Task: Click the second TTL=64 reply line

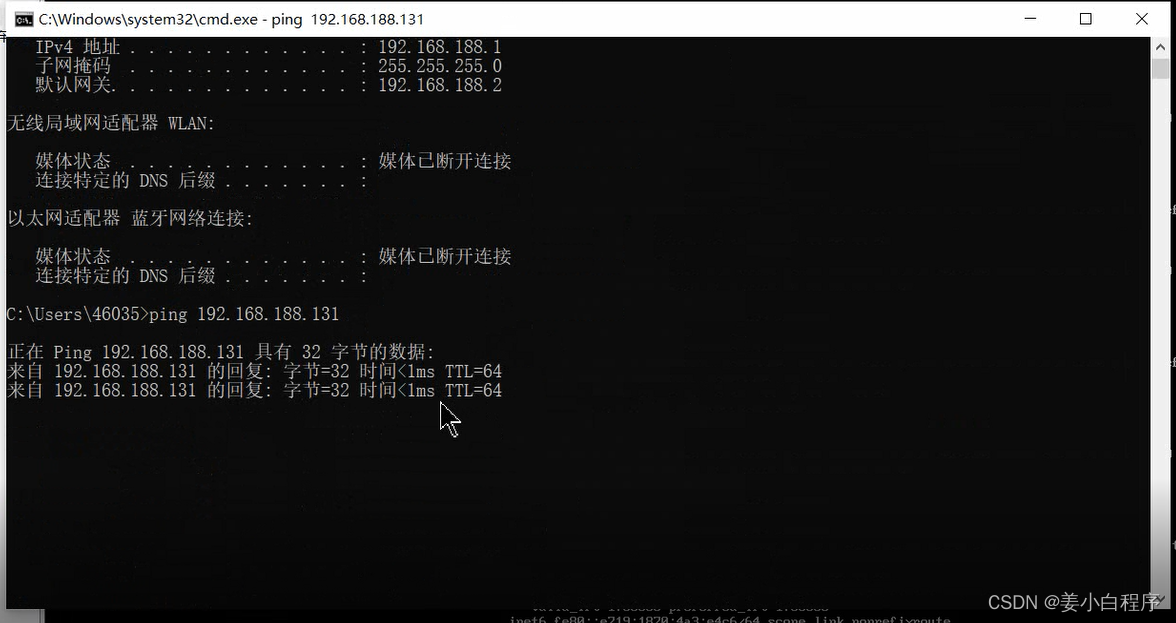Action: (x=254, y=390)
